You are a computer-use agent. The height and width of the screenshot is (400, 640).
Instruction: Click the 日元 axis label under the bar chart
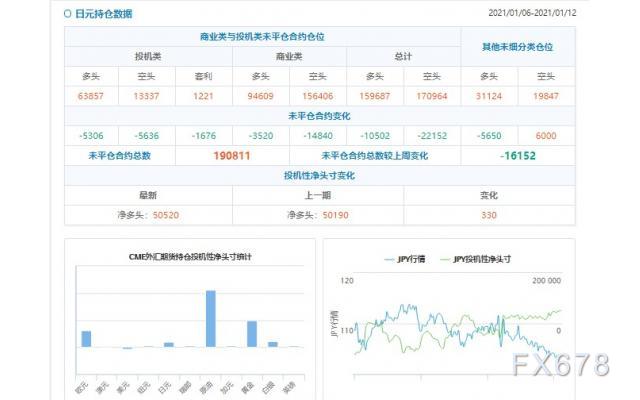(164, 388)
